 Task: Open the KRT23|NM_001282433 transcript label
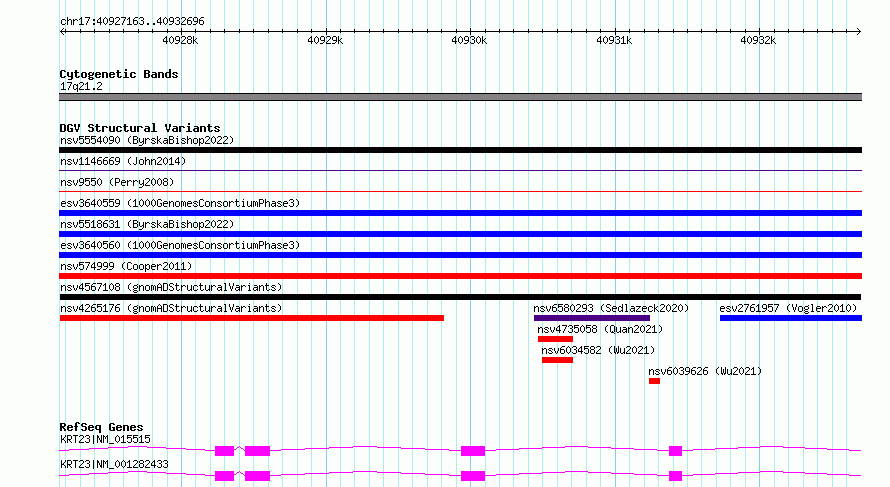click(x=114, y=464)
